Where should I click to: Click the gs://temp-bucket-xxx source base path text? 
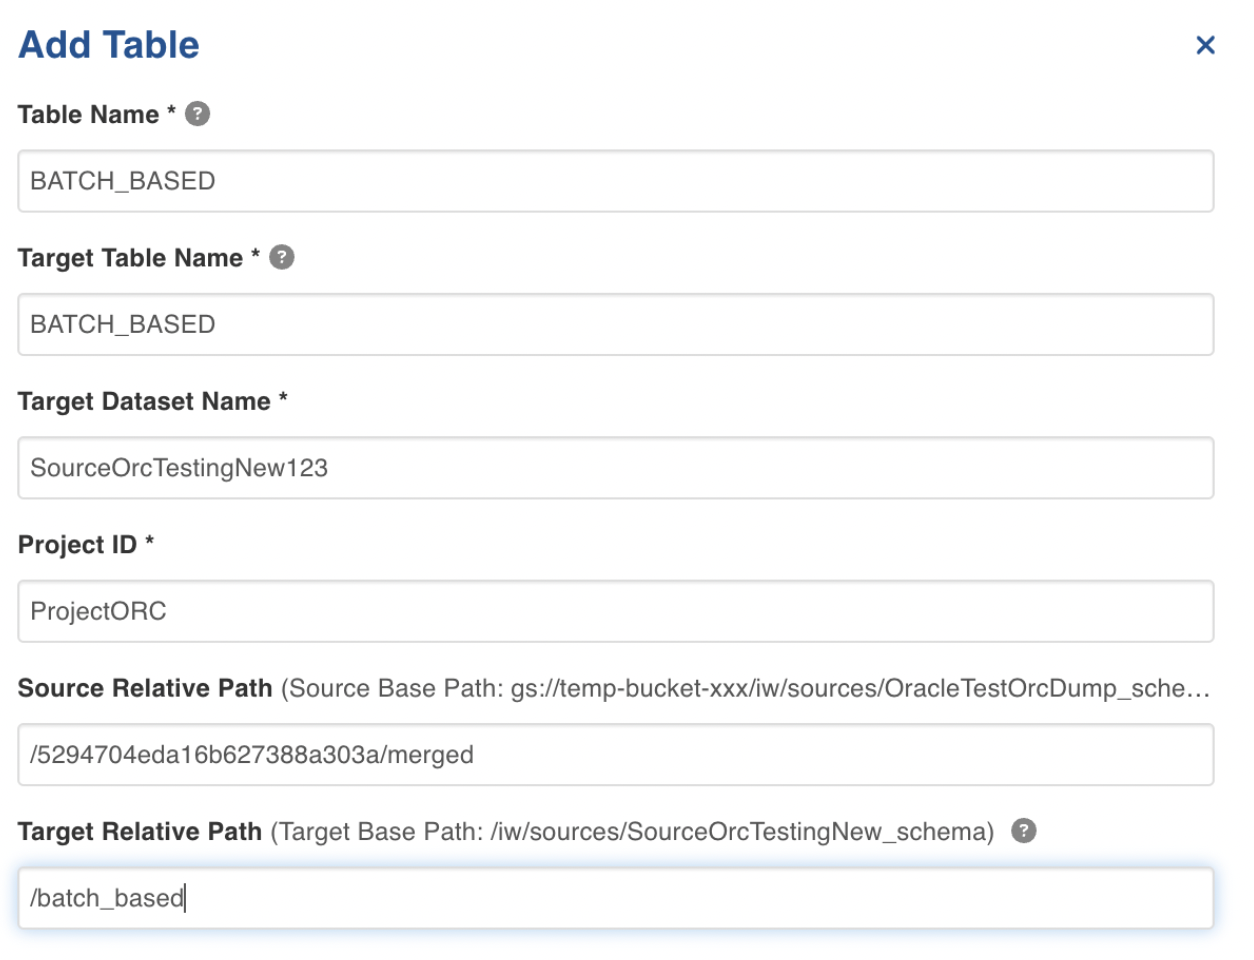click(860, 688)
